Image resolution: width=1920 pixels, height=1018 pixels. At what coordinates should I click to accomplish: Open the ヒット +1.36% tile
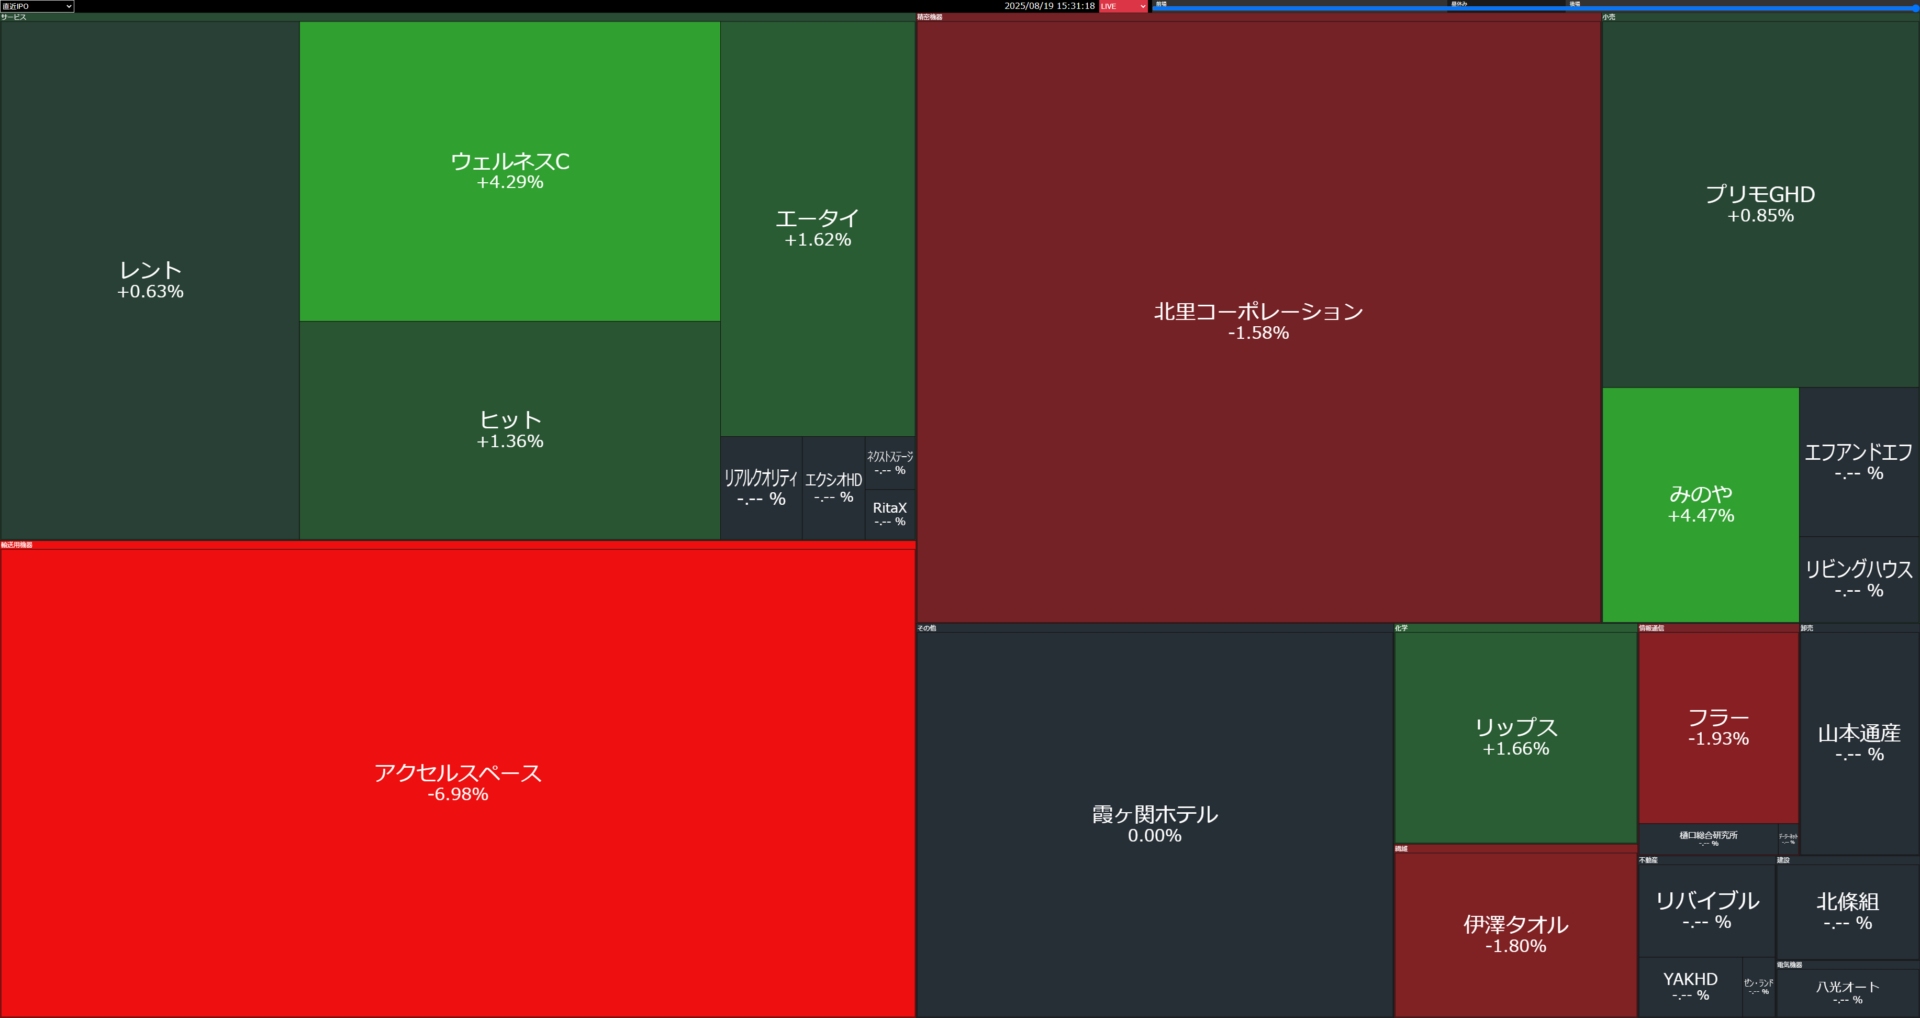click(510, 430)
